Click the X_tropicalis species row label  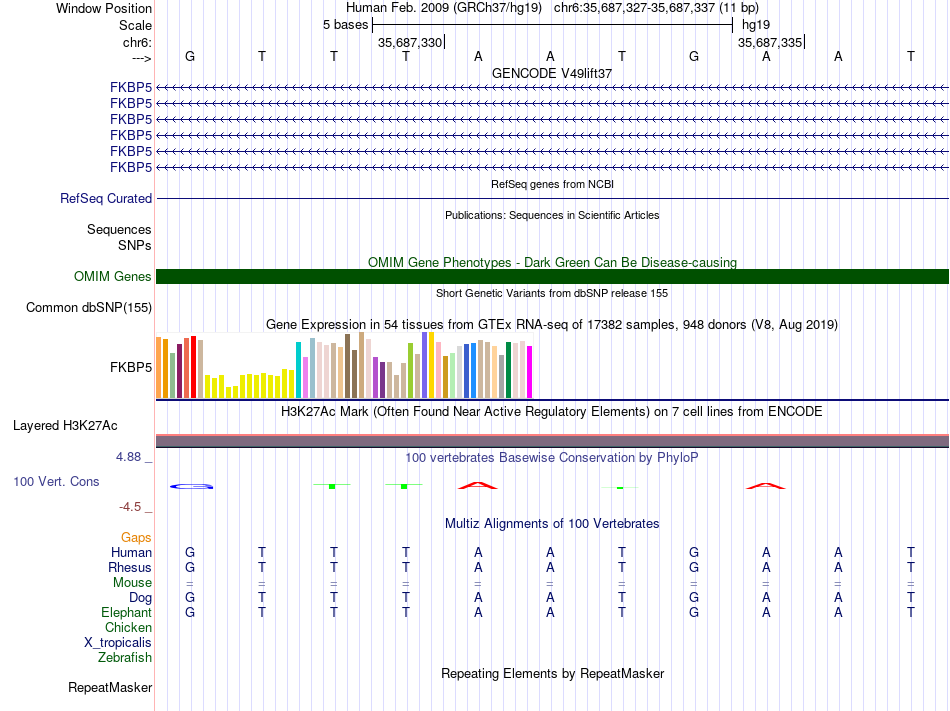click(x=118, y=643)
